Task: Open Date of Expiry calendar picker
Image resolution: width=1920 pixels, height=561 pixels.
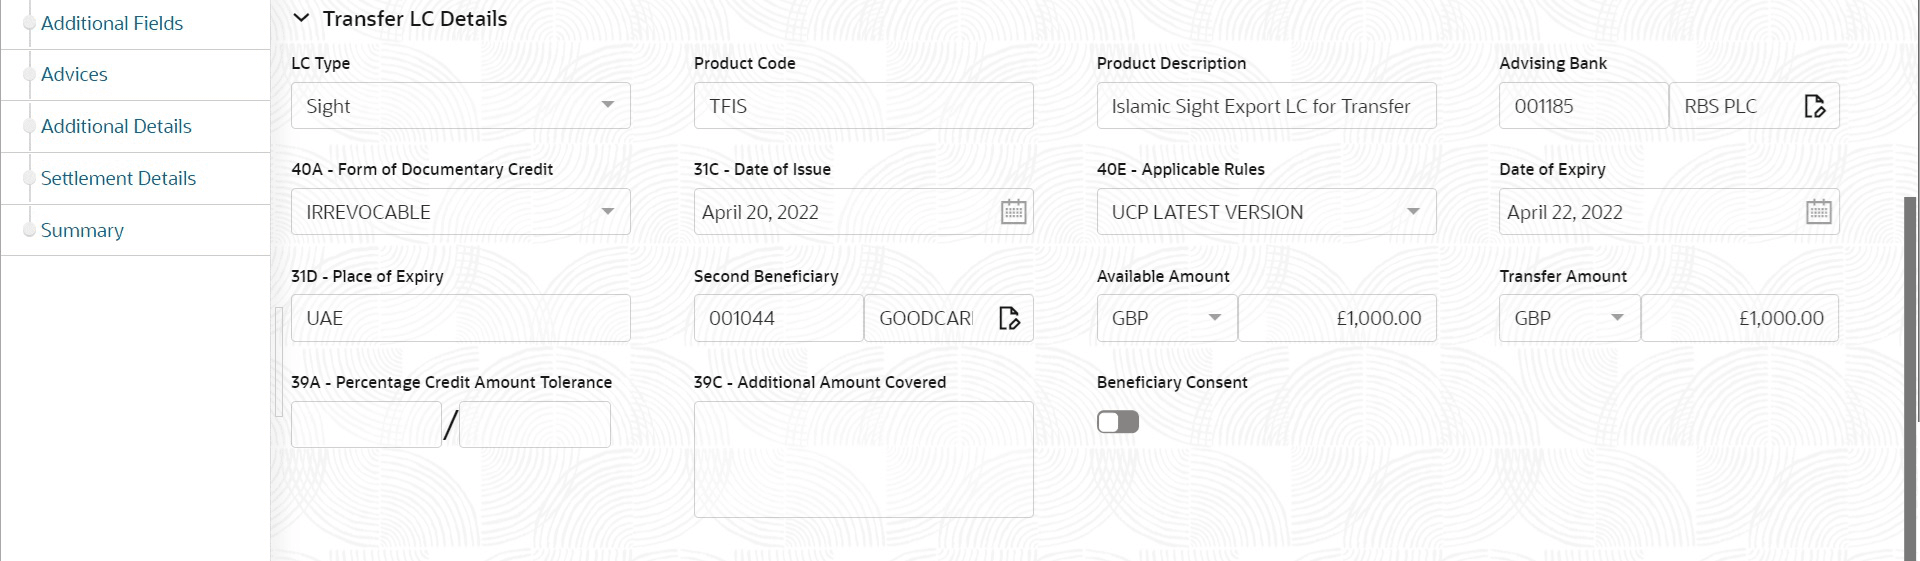Action: pyautogui.click(x=1818, y=212)
